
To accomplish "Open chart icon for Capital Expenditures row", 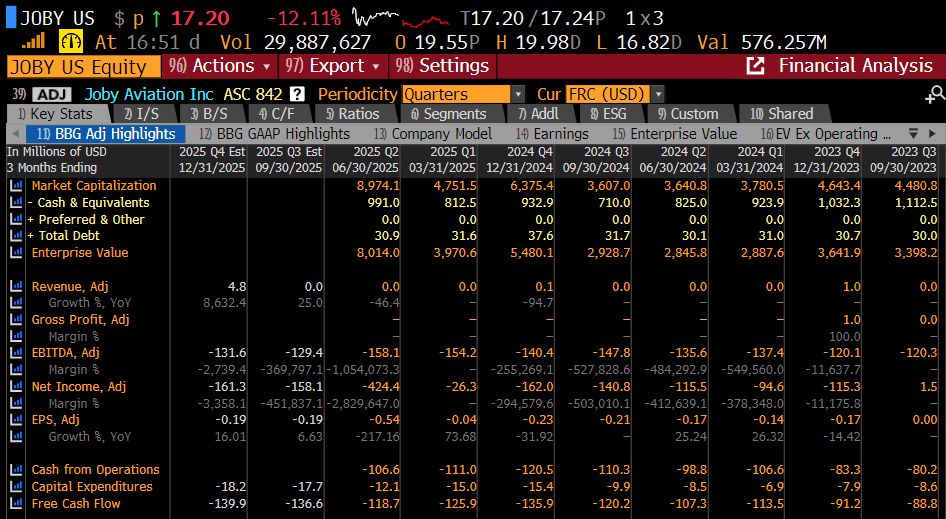I will 16,486.
